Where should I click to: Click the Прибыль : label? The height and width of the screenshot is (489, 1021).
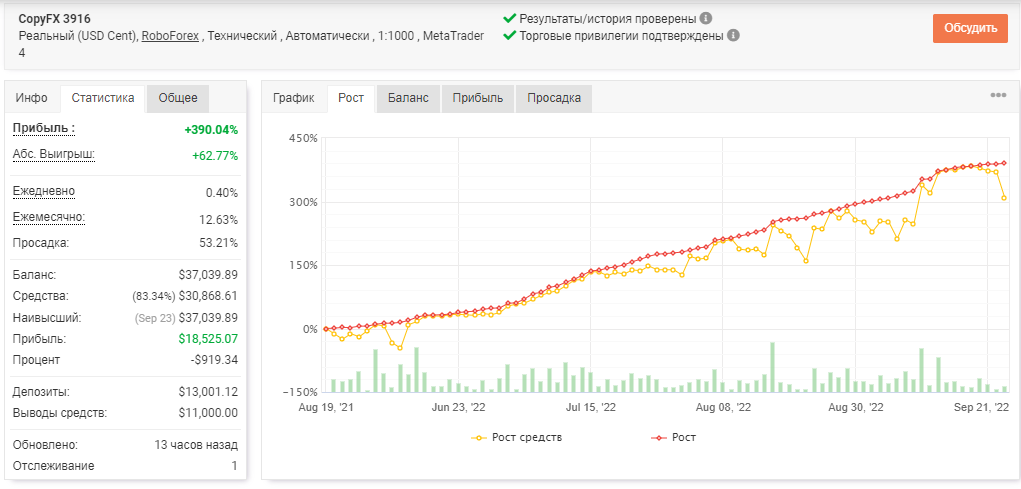44,128
